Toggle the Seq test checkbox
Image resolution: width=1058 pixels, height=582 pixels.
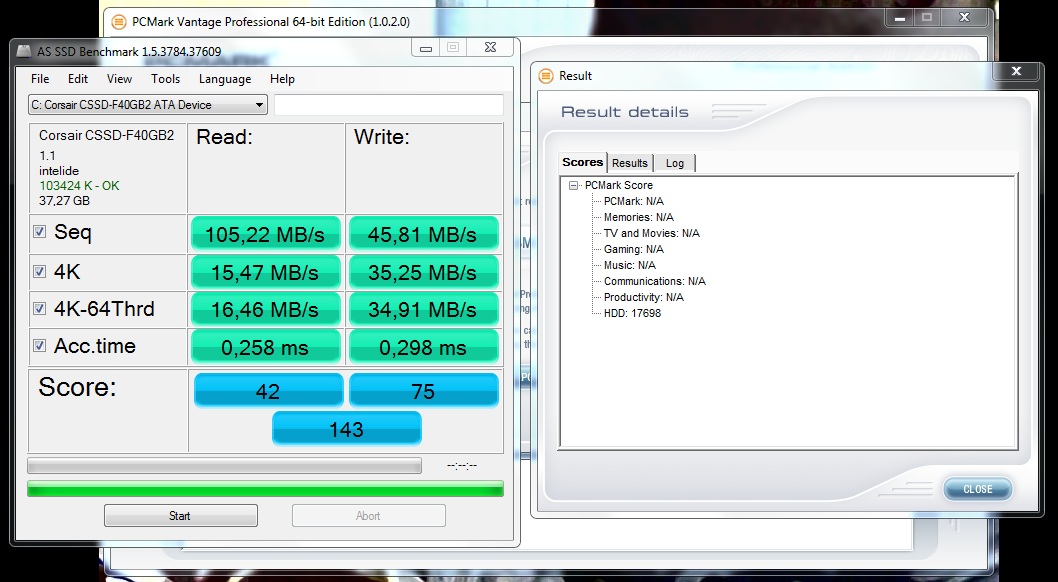click(x=40, y=232)
